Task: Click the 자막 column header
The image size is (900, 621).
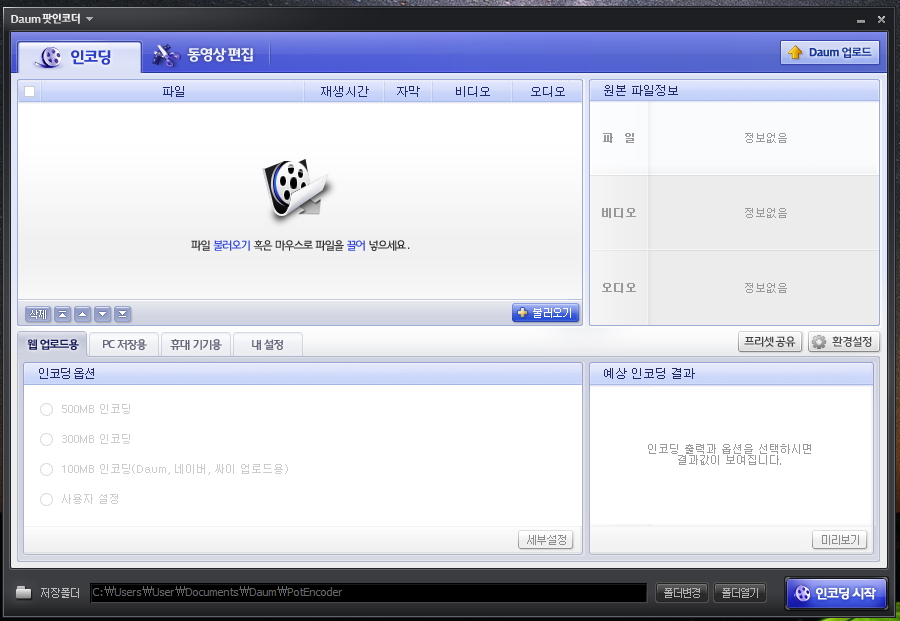Action: 408,91
